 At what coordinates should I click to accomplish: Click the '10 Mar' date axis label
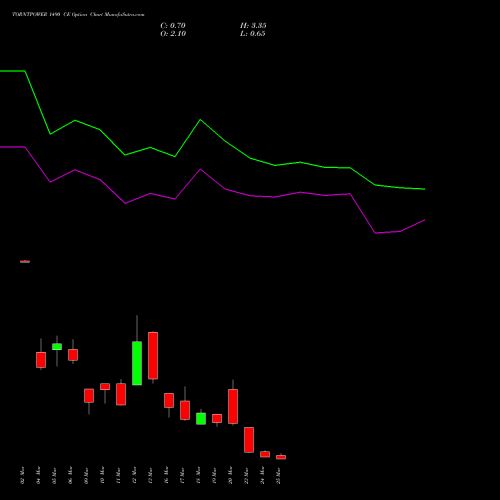tap(102, 475)
